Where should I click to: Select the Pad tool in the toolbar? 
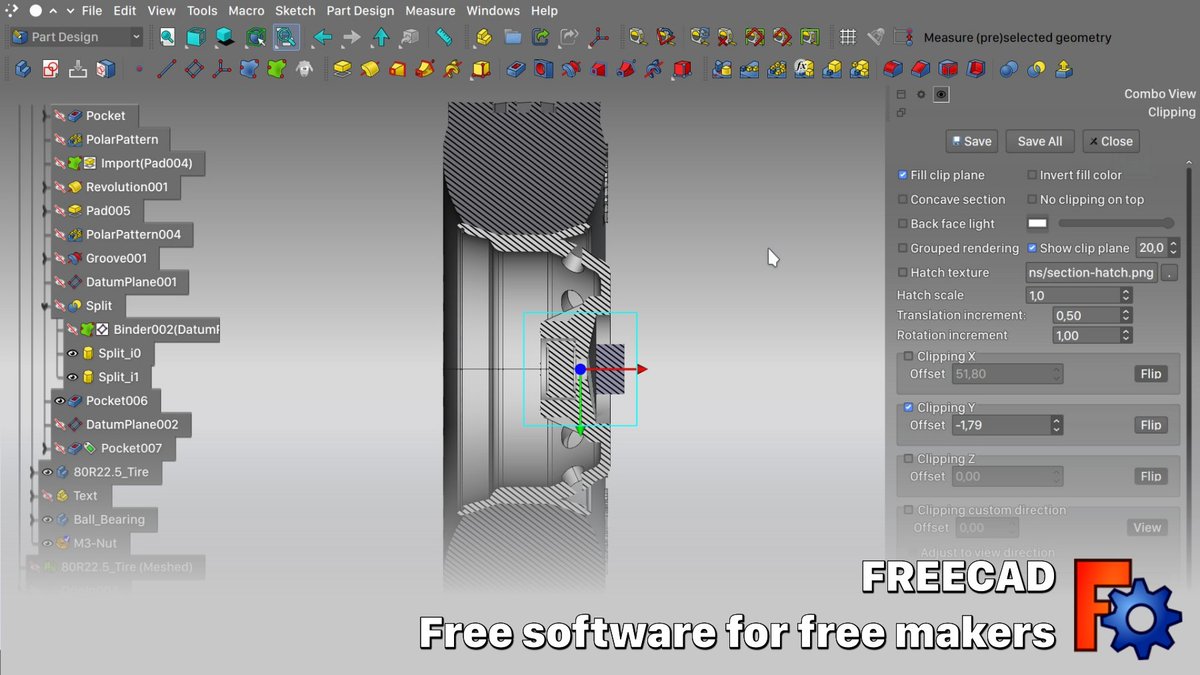[341, 69]
